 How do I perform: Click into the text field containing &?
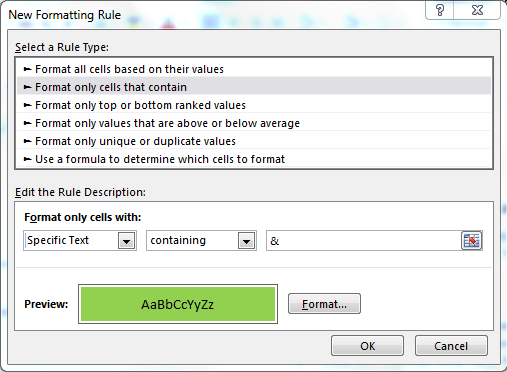click(364, 240)
